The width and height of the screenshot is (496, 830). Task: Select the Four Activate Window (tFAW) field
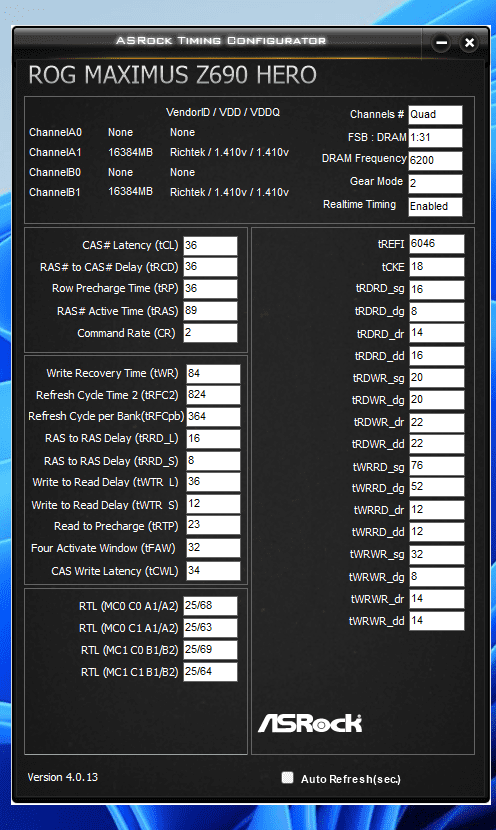pos(213,548)
